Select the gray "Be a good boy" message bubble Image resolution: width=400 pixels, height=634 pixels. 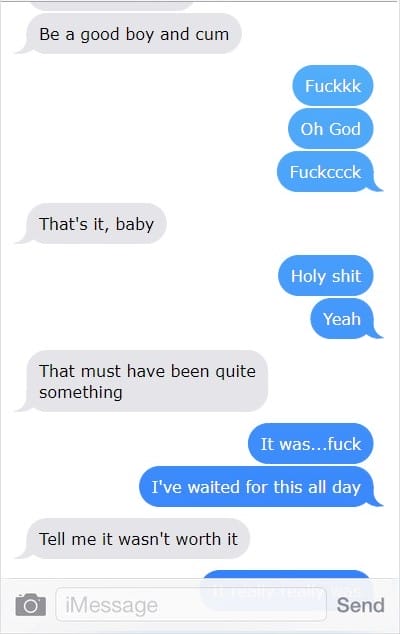click(129, 34)
